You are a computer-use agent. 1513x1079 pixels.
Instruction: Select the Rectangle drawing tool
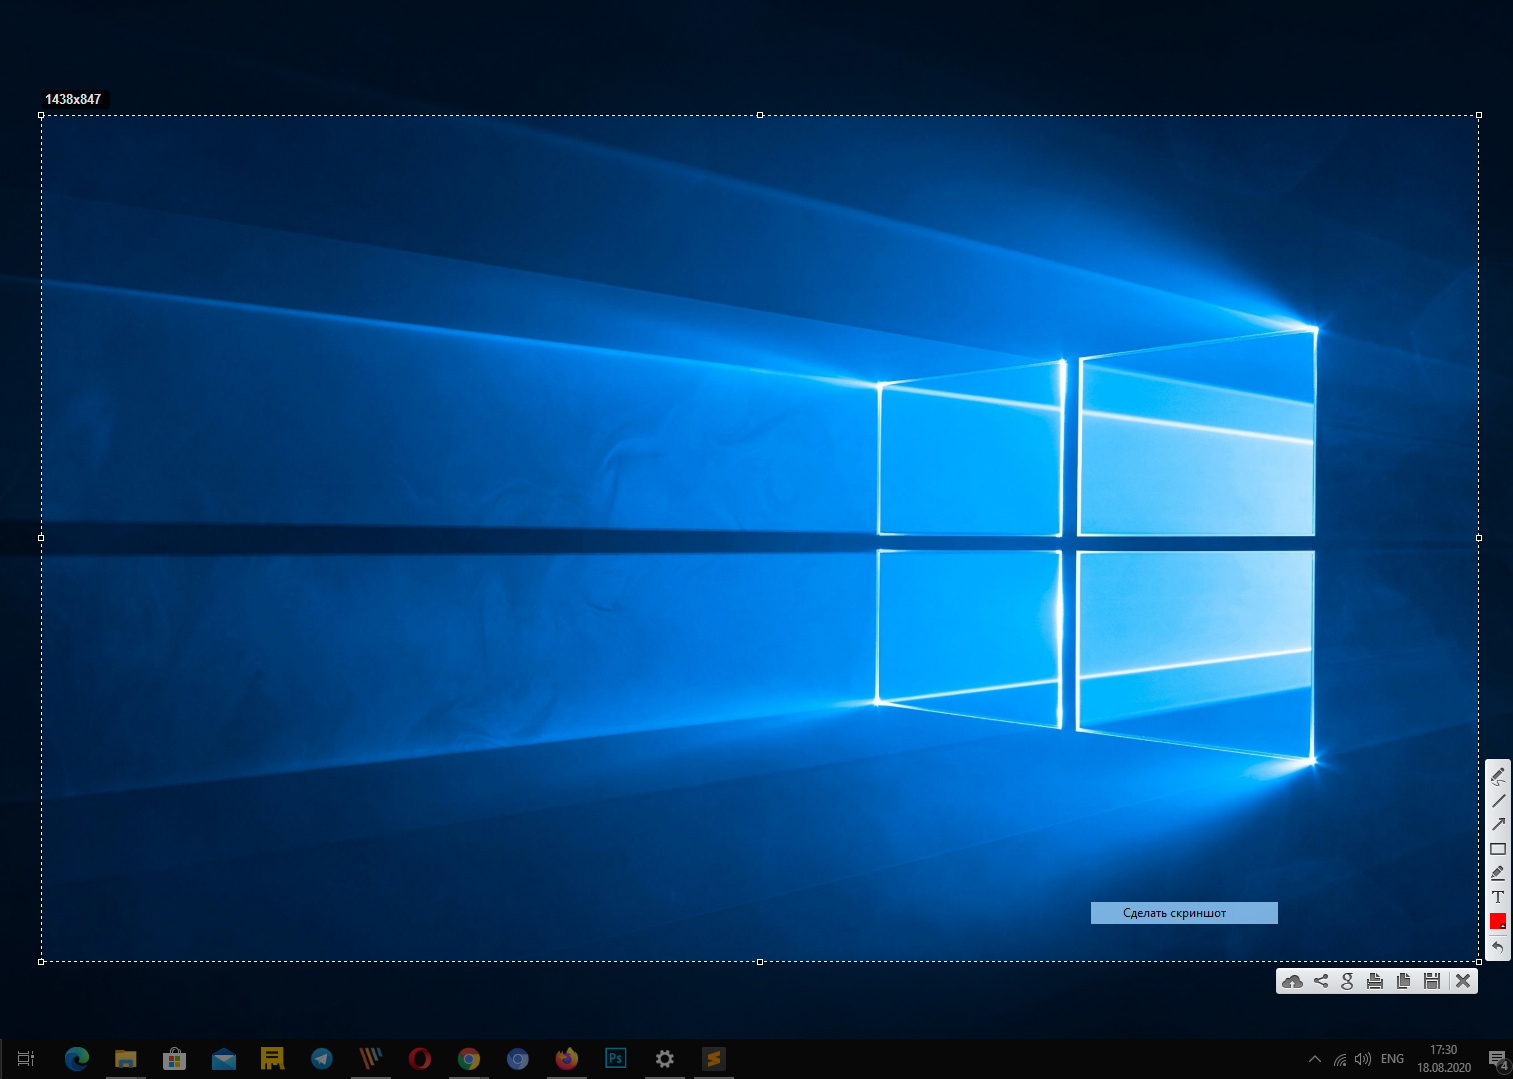tap(1497, 849)
